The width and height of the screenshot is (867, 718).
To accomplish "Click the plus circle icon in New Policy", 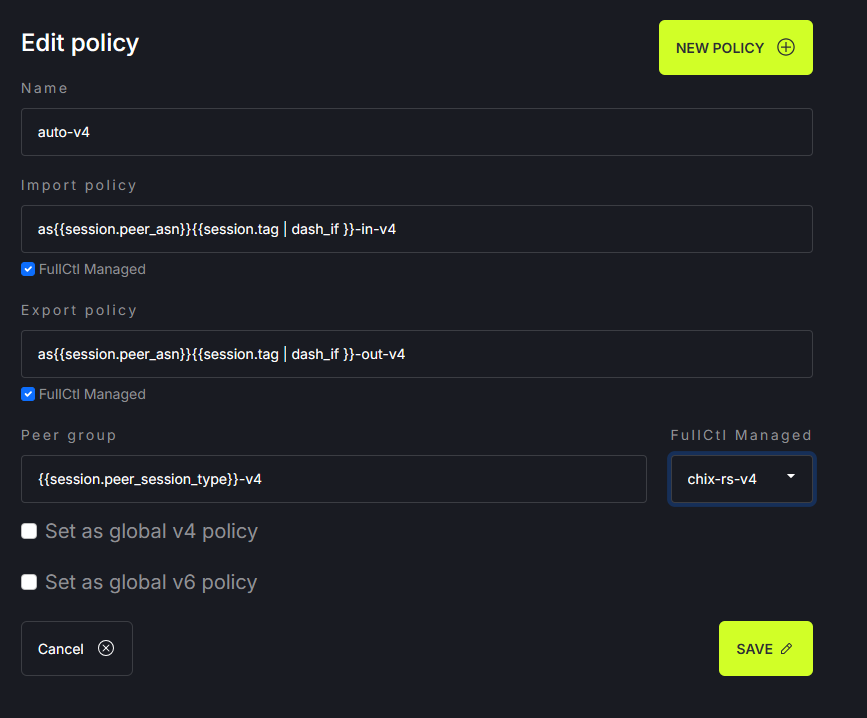I will [x=786, y=47].
